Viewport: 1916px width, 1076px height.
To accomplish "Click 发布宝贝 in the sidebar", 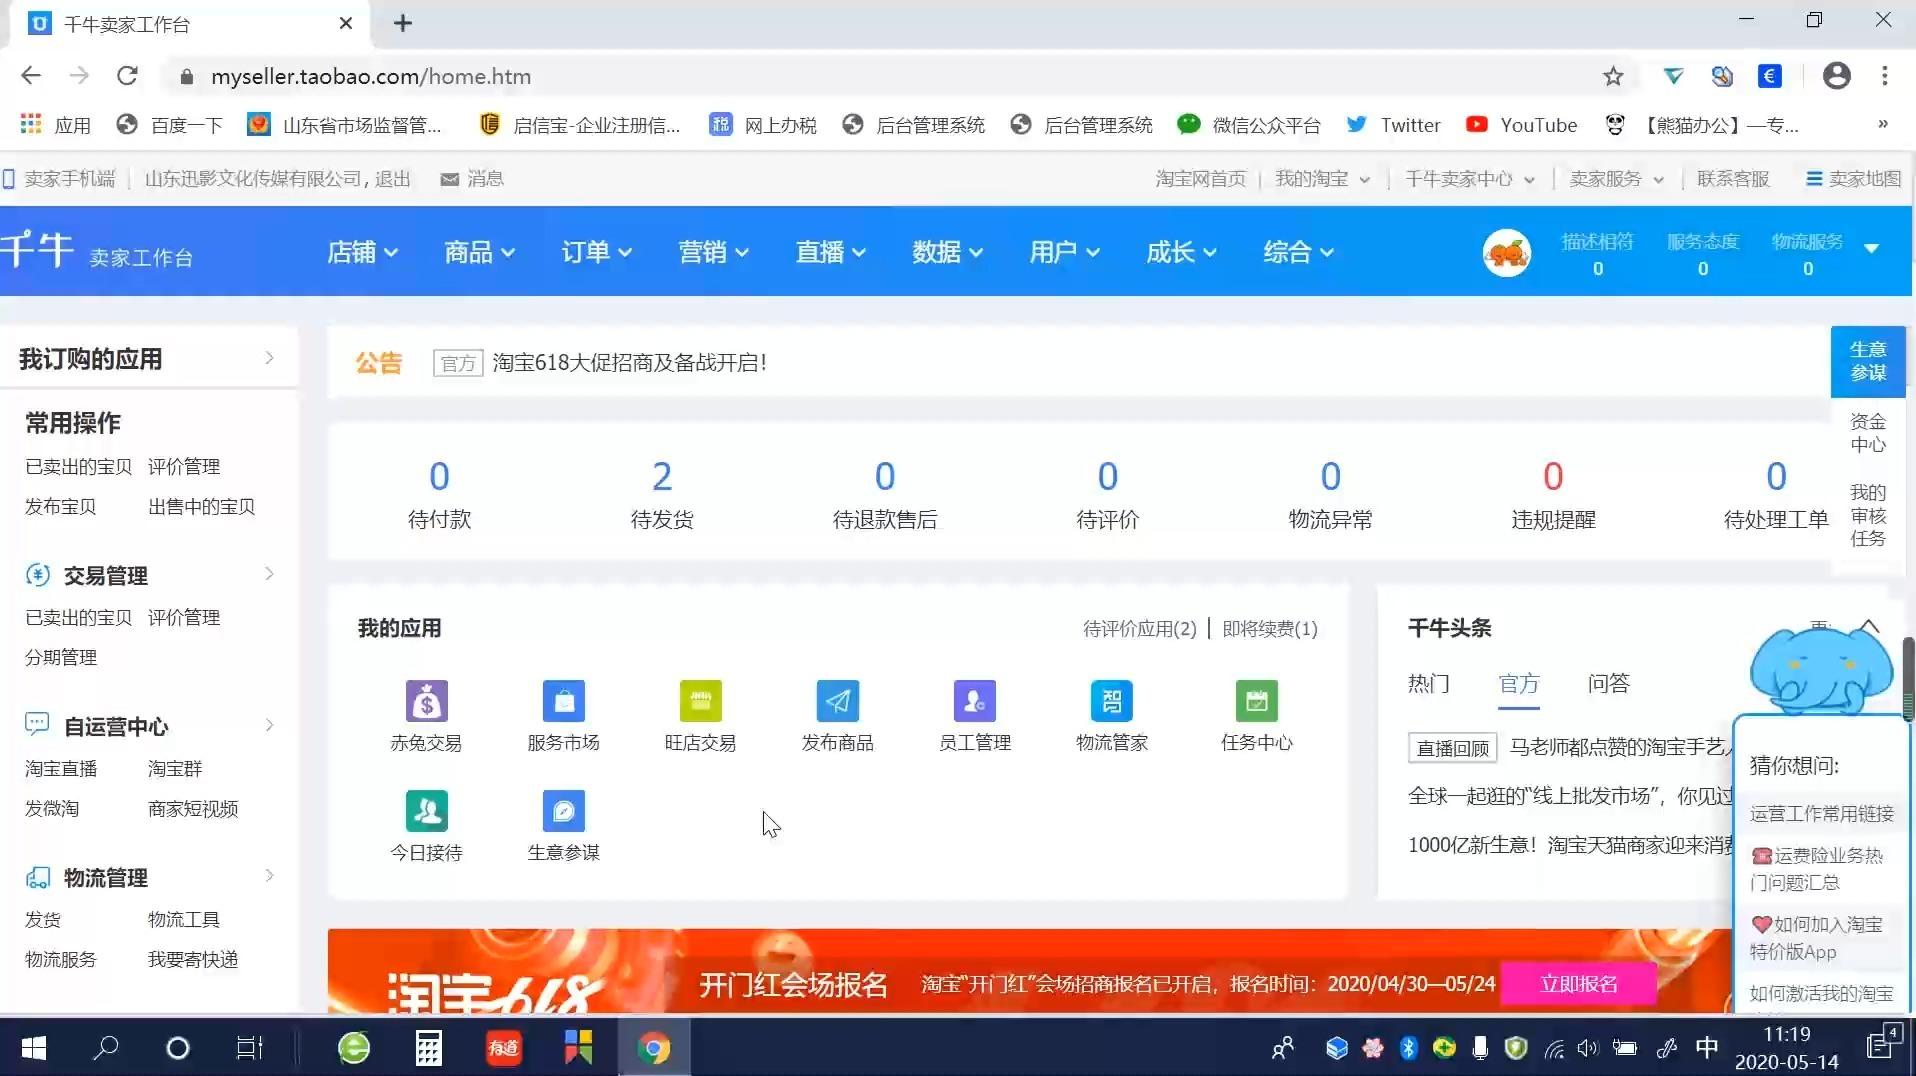I will pos(60,506).
